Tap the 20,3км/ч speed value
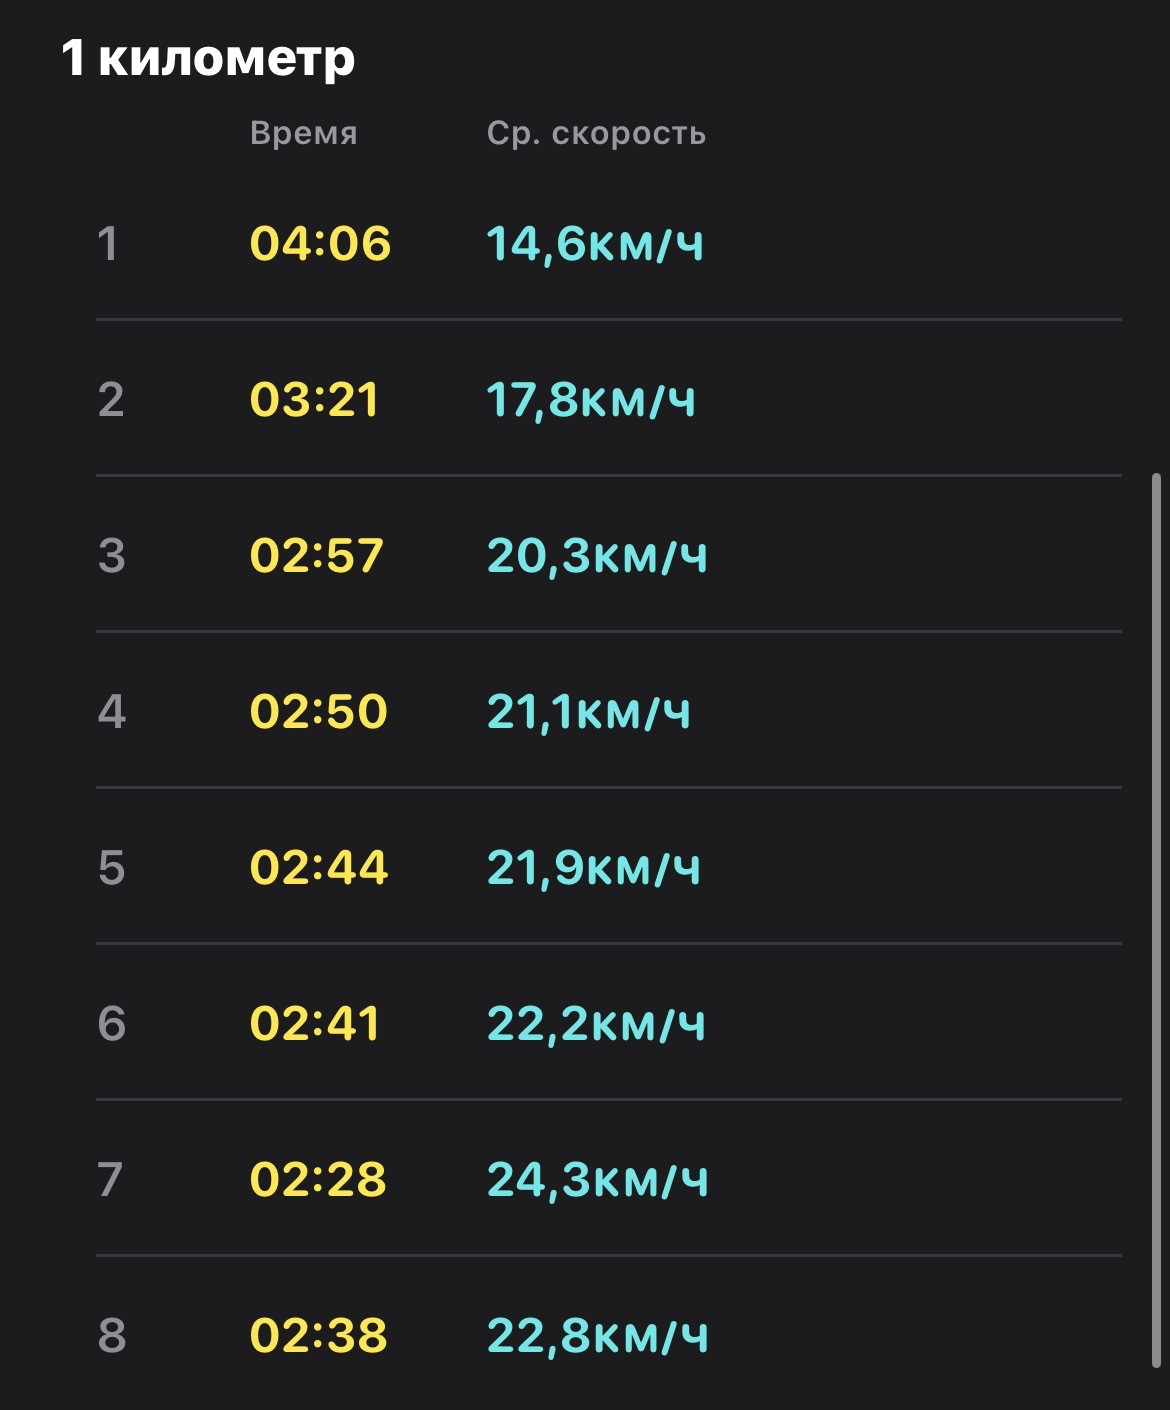This screenshot has height=1410, width=1170. click(x=597, y=557)
